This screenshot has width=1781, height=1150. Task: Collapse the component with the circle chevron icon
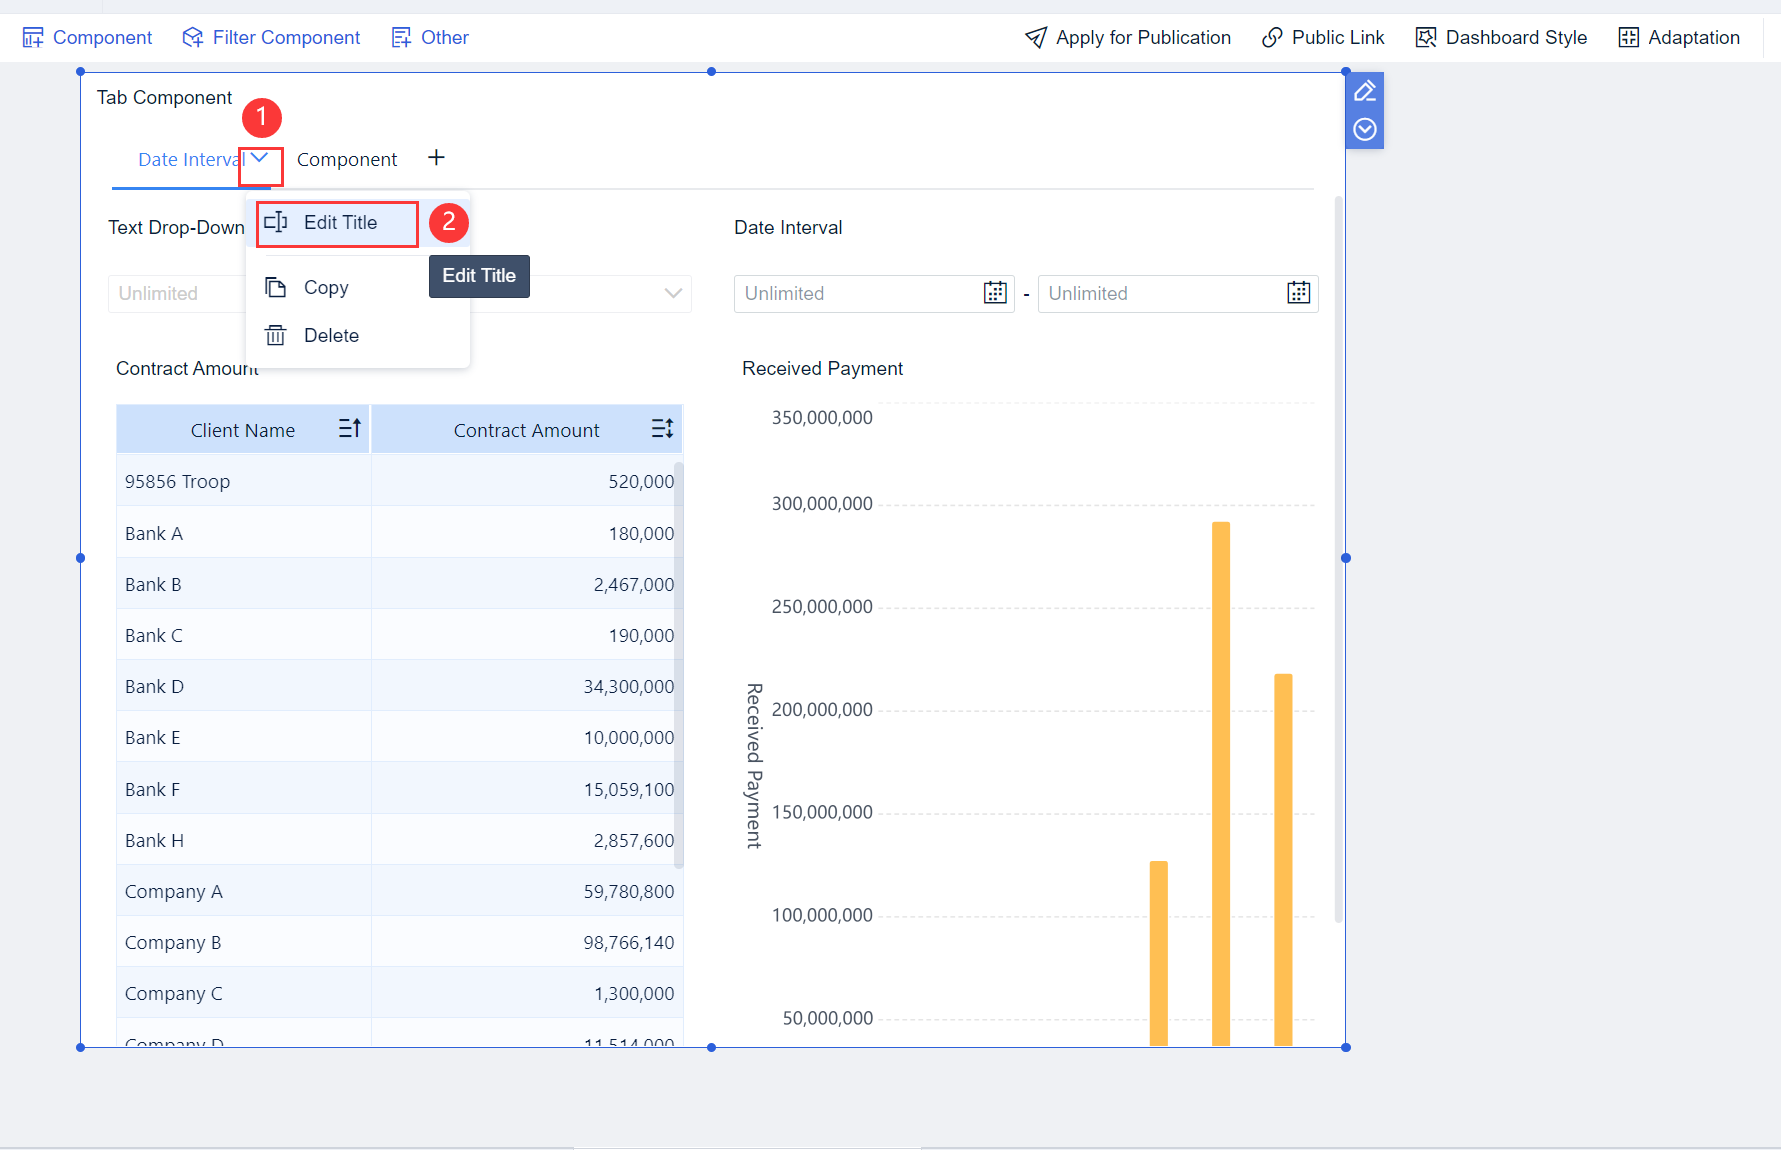coord(1364,128)
